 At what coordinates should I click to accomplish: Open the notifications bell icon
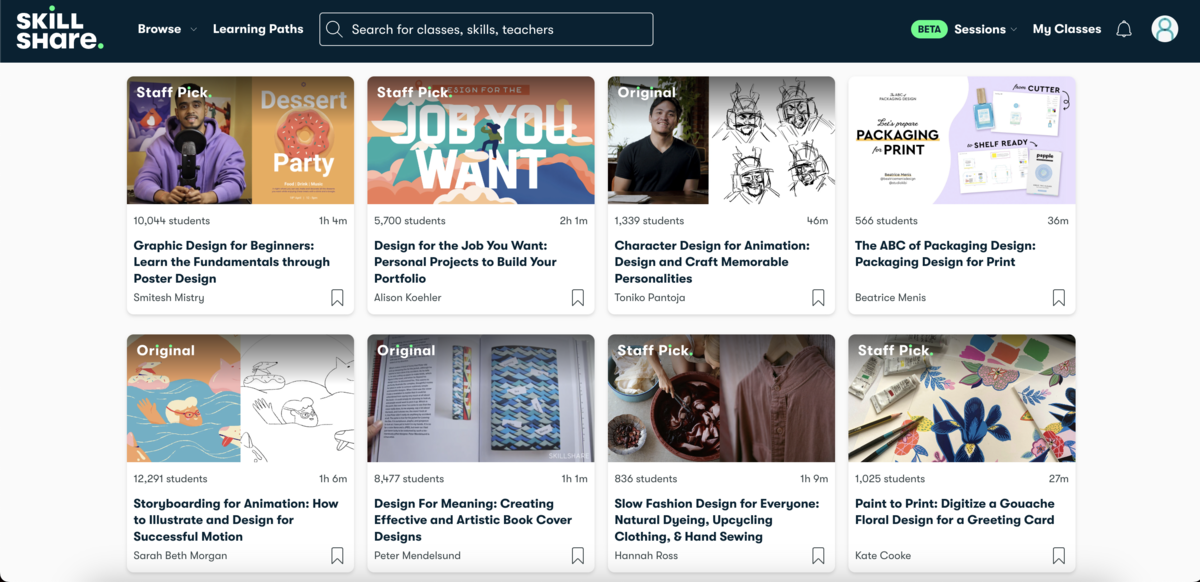coord(1124,29)
